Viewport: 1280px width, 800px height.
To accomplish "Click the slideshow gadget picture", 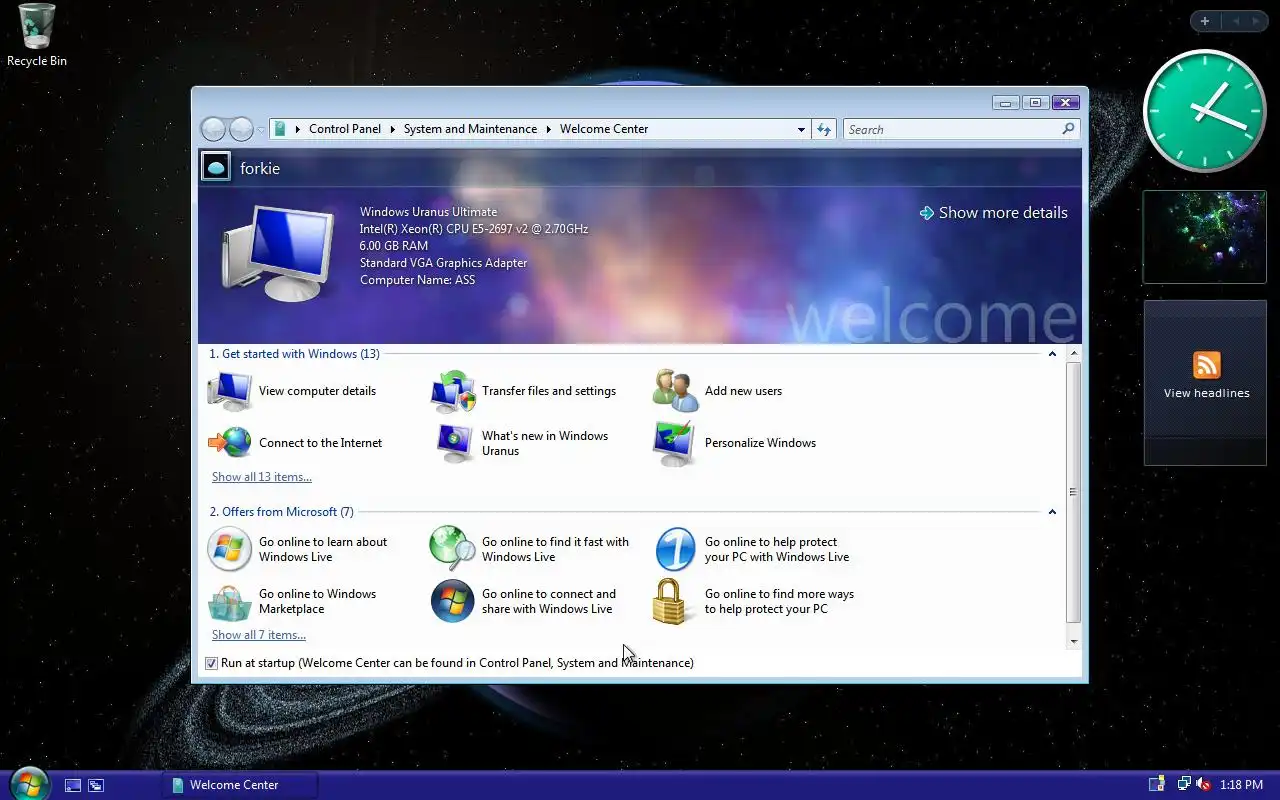I will pyautogui.click(x=1205, y=237).
